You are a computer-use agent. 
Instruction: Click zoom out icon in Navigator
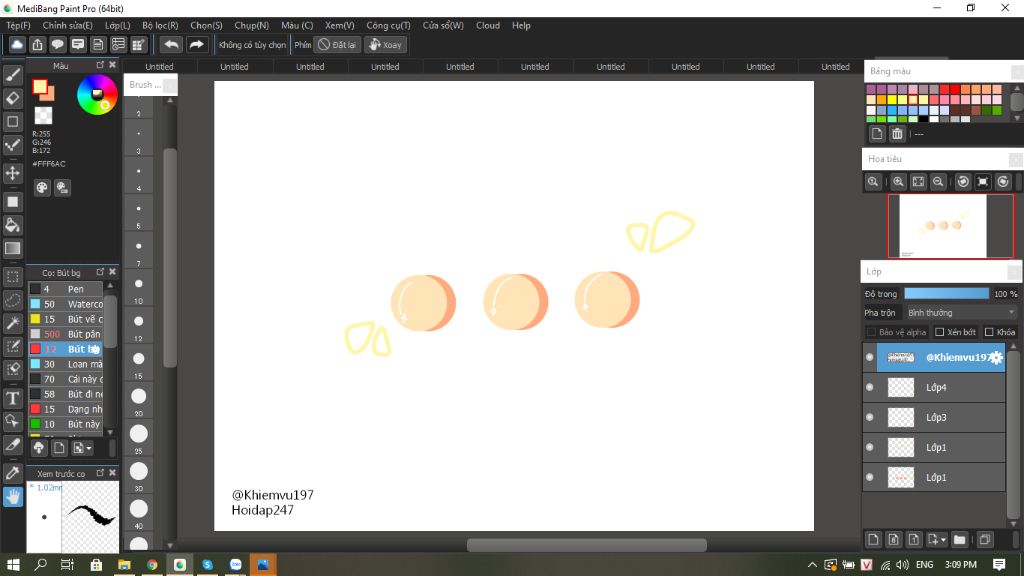coord(938,182)
